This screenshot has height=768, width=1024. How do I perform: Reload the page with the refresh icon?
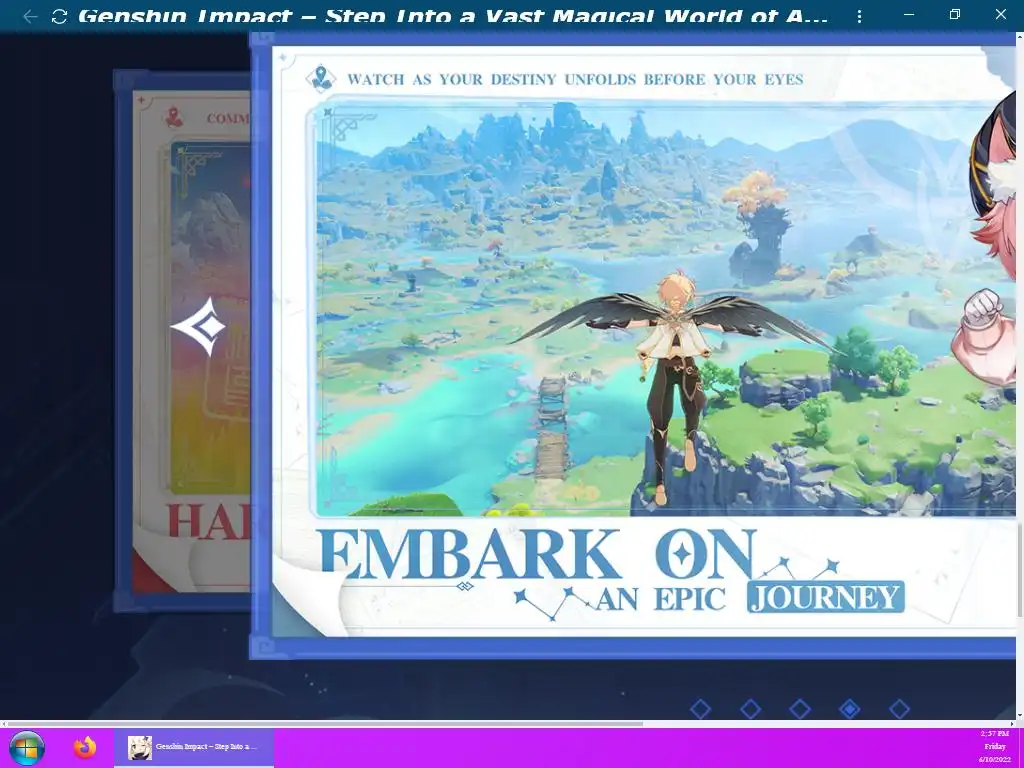pos(59,16)
